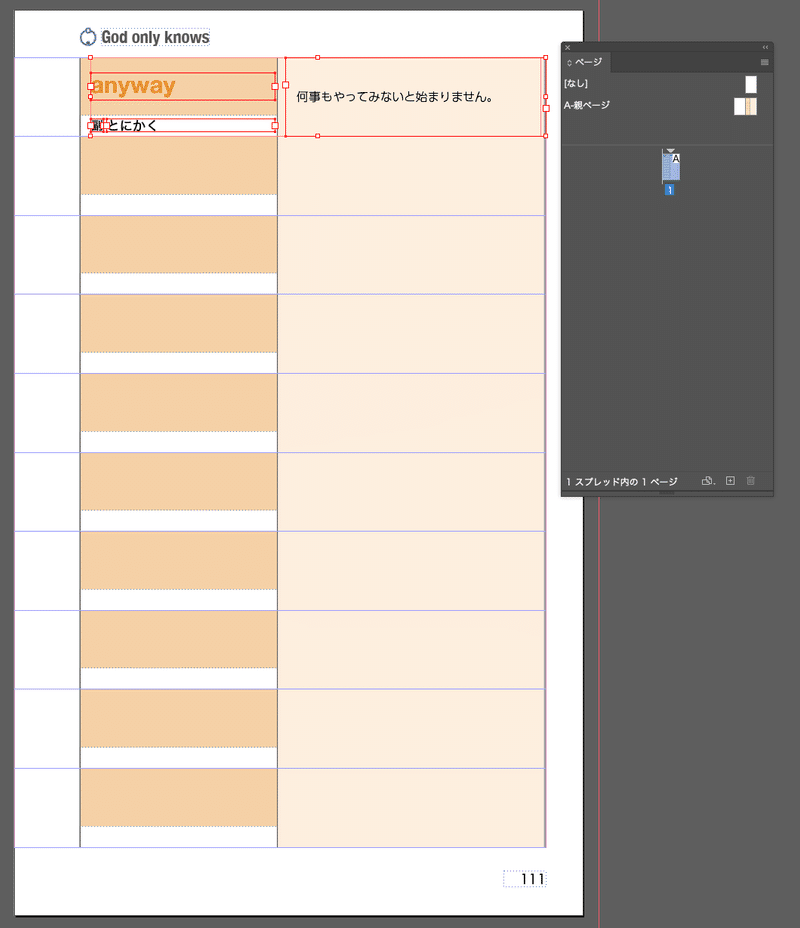The height and width of the screenshot is (928, 800).
Task: Select the orange "anyway" text frame
Action: click(183, 86)
